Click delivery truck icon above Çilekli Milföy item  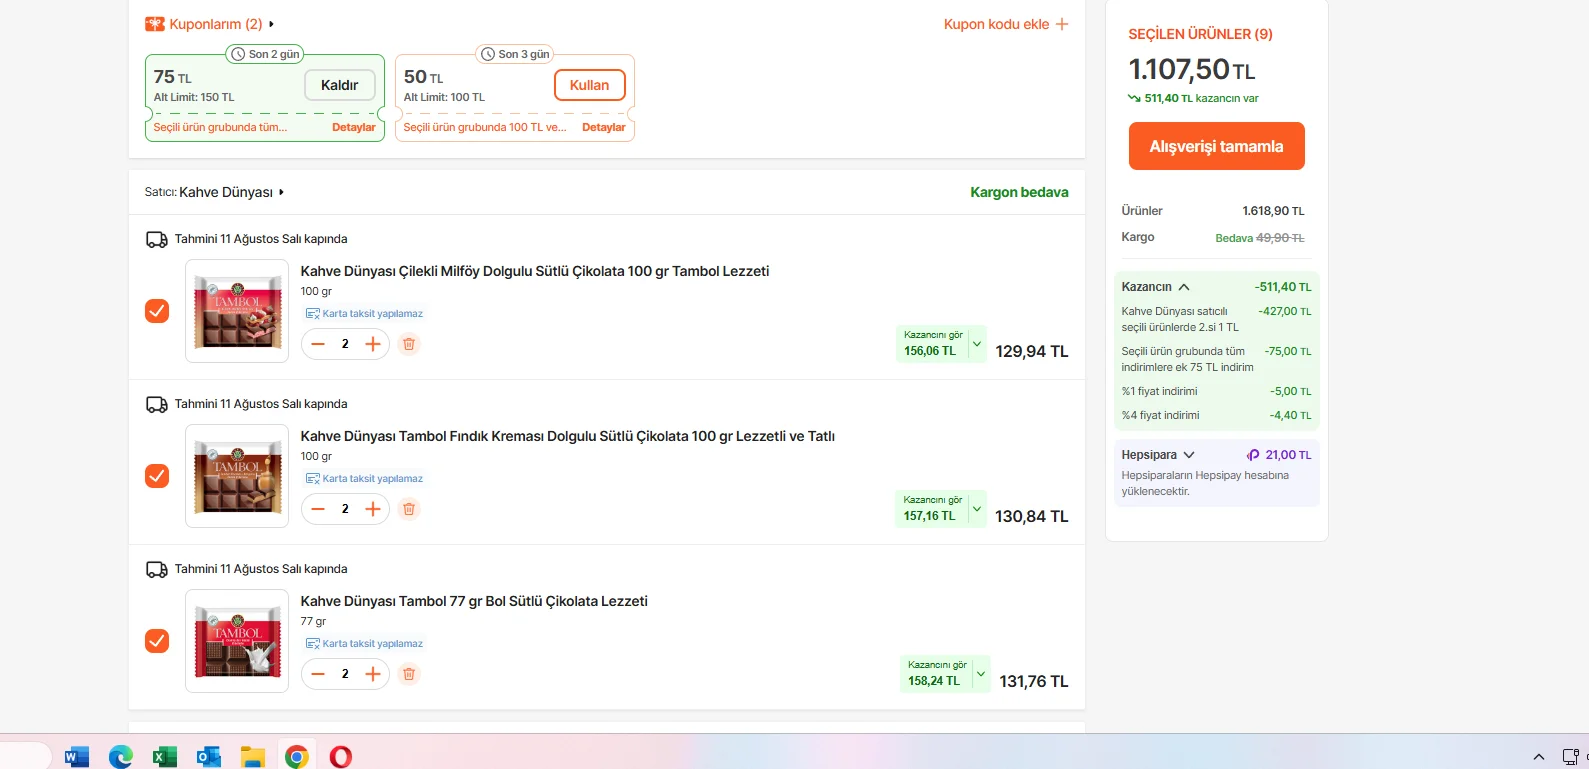pyautogui.click(x=157, y=239)
